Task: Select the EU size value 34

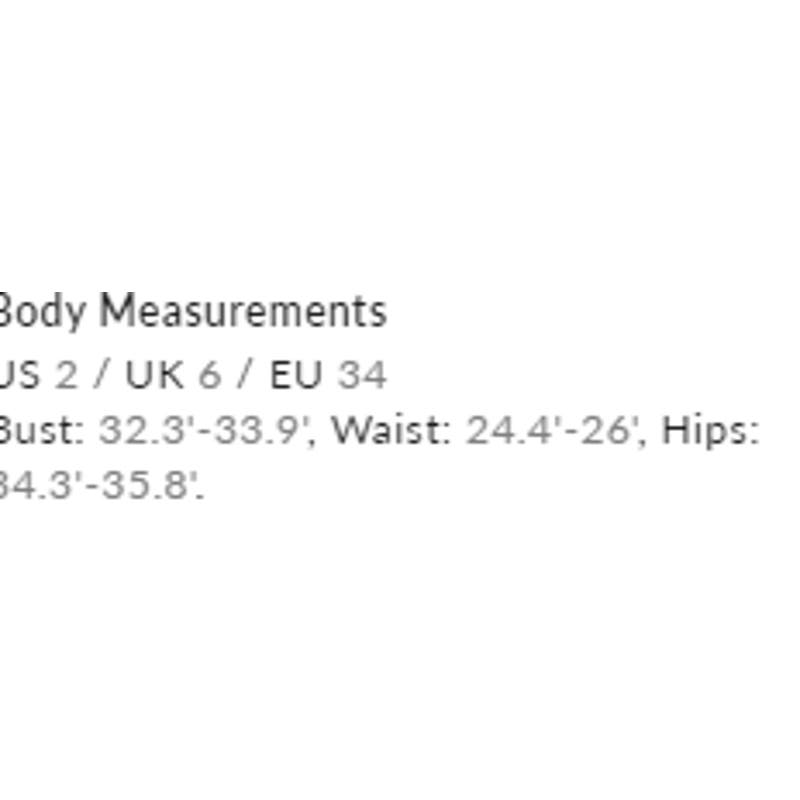Action: (362, 375)
